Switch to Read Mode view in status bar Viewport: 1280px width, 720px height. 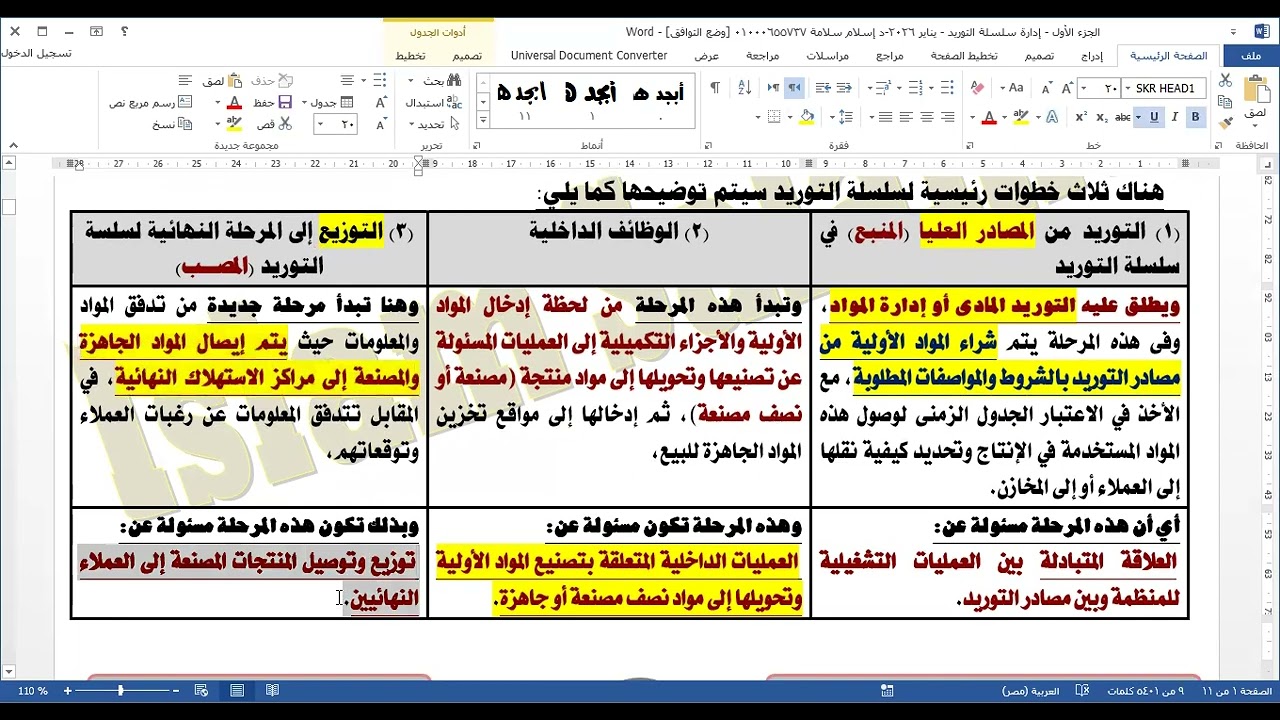(272, 691)
